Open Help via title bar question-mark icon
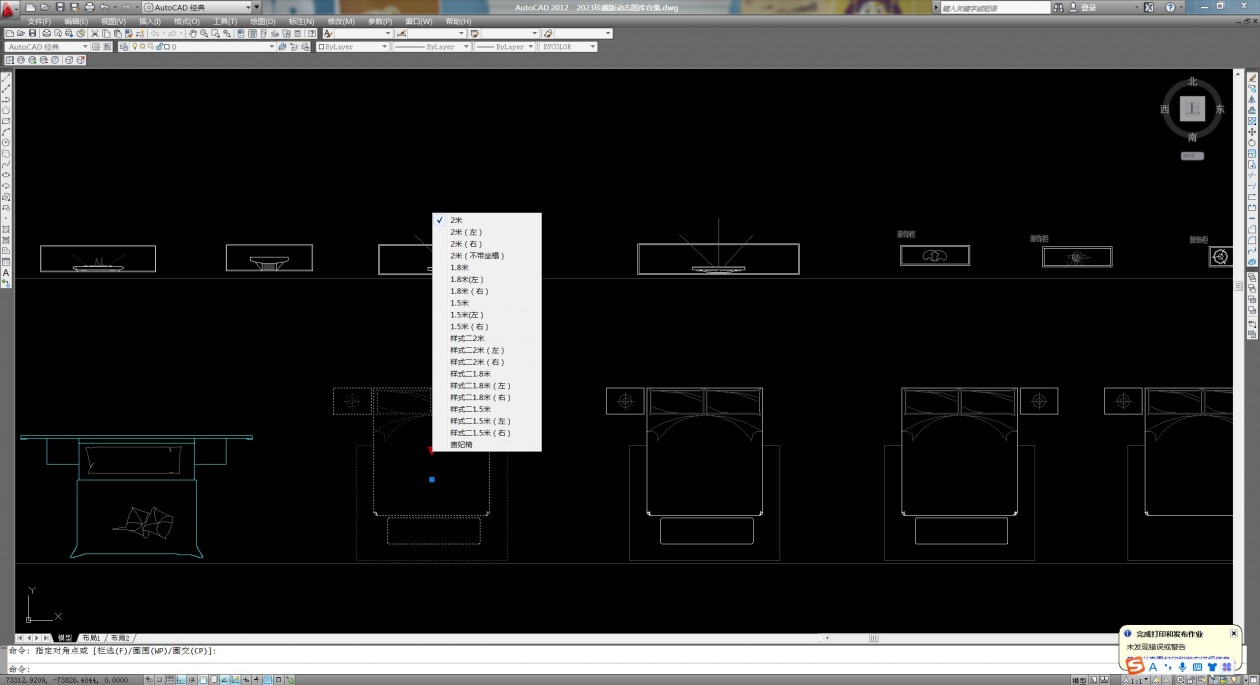 (1170, 7)
